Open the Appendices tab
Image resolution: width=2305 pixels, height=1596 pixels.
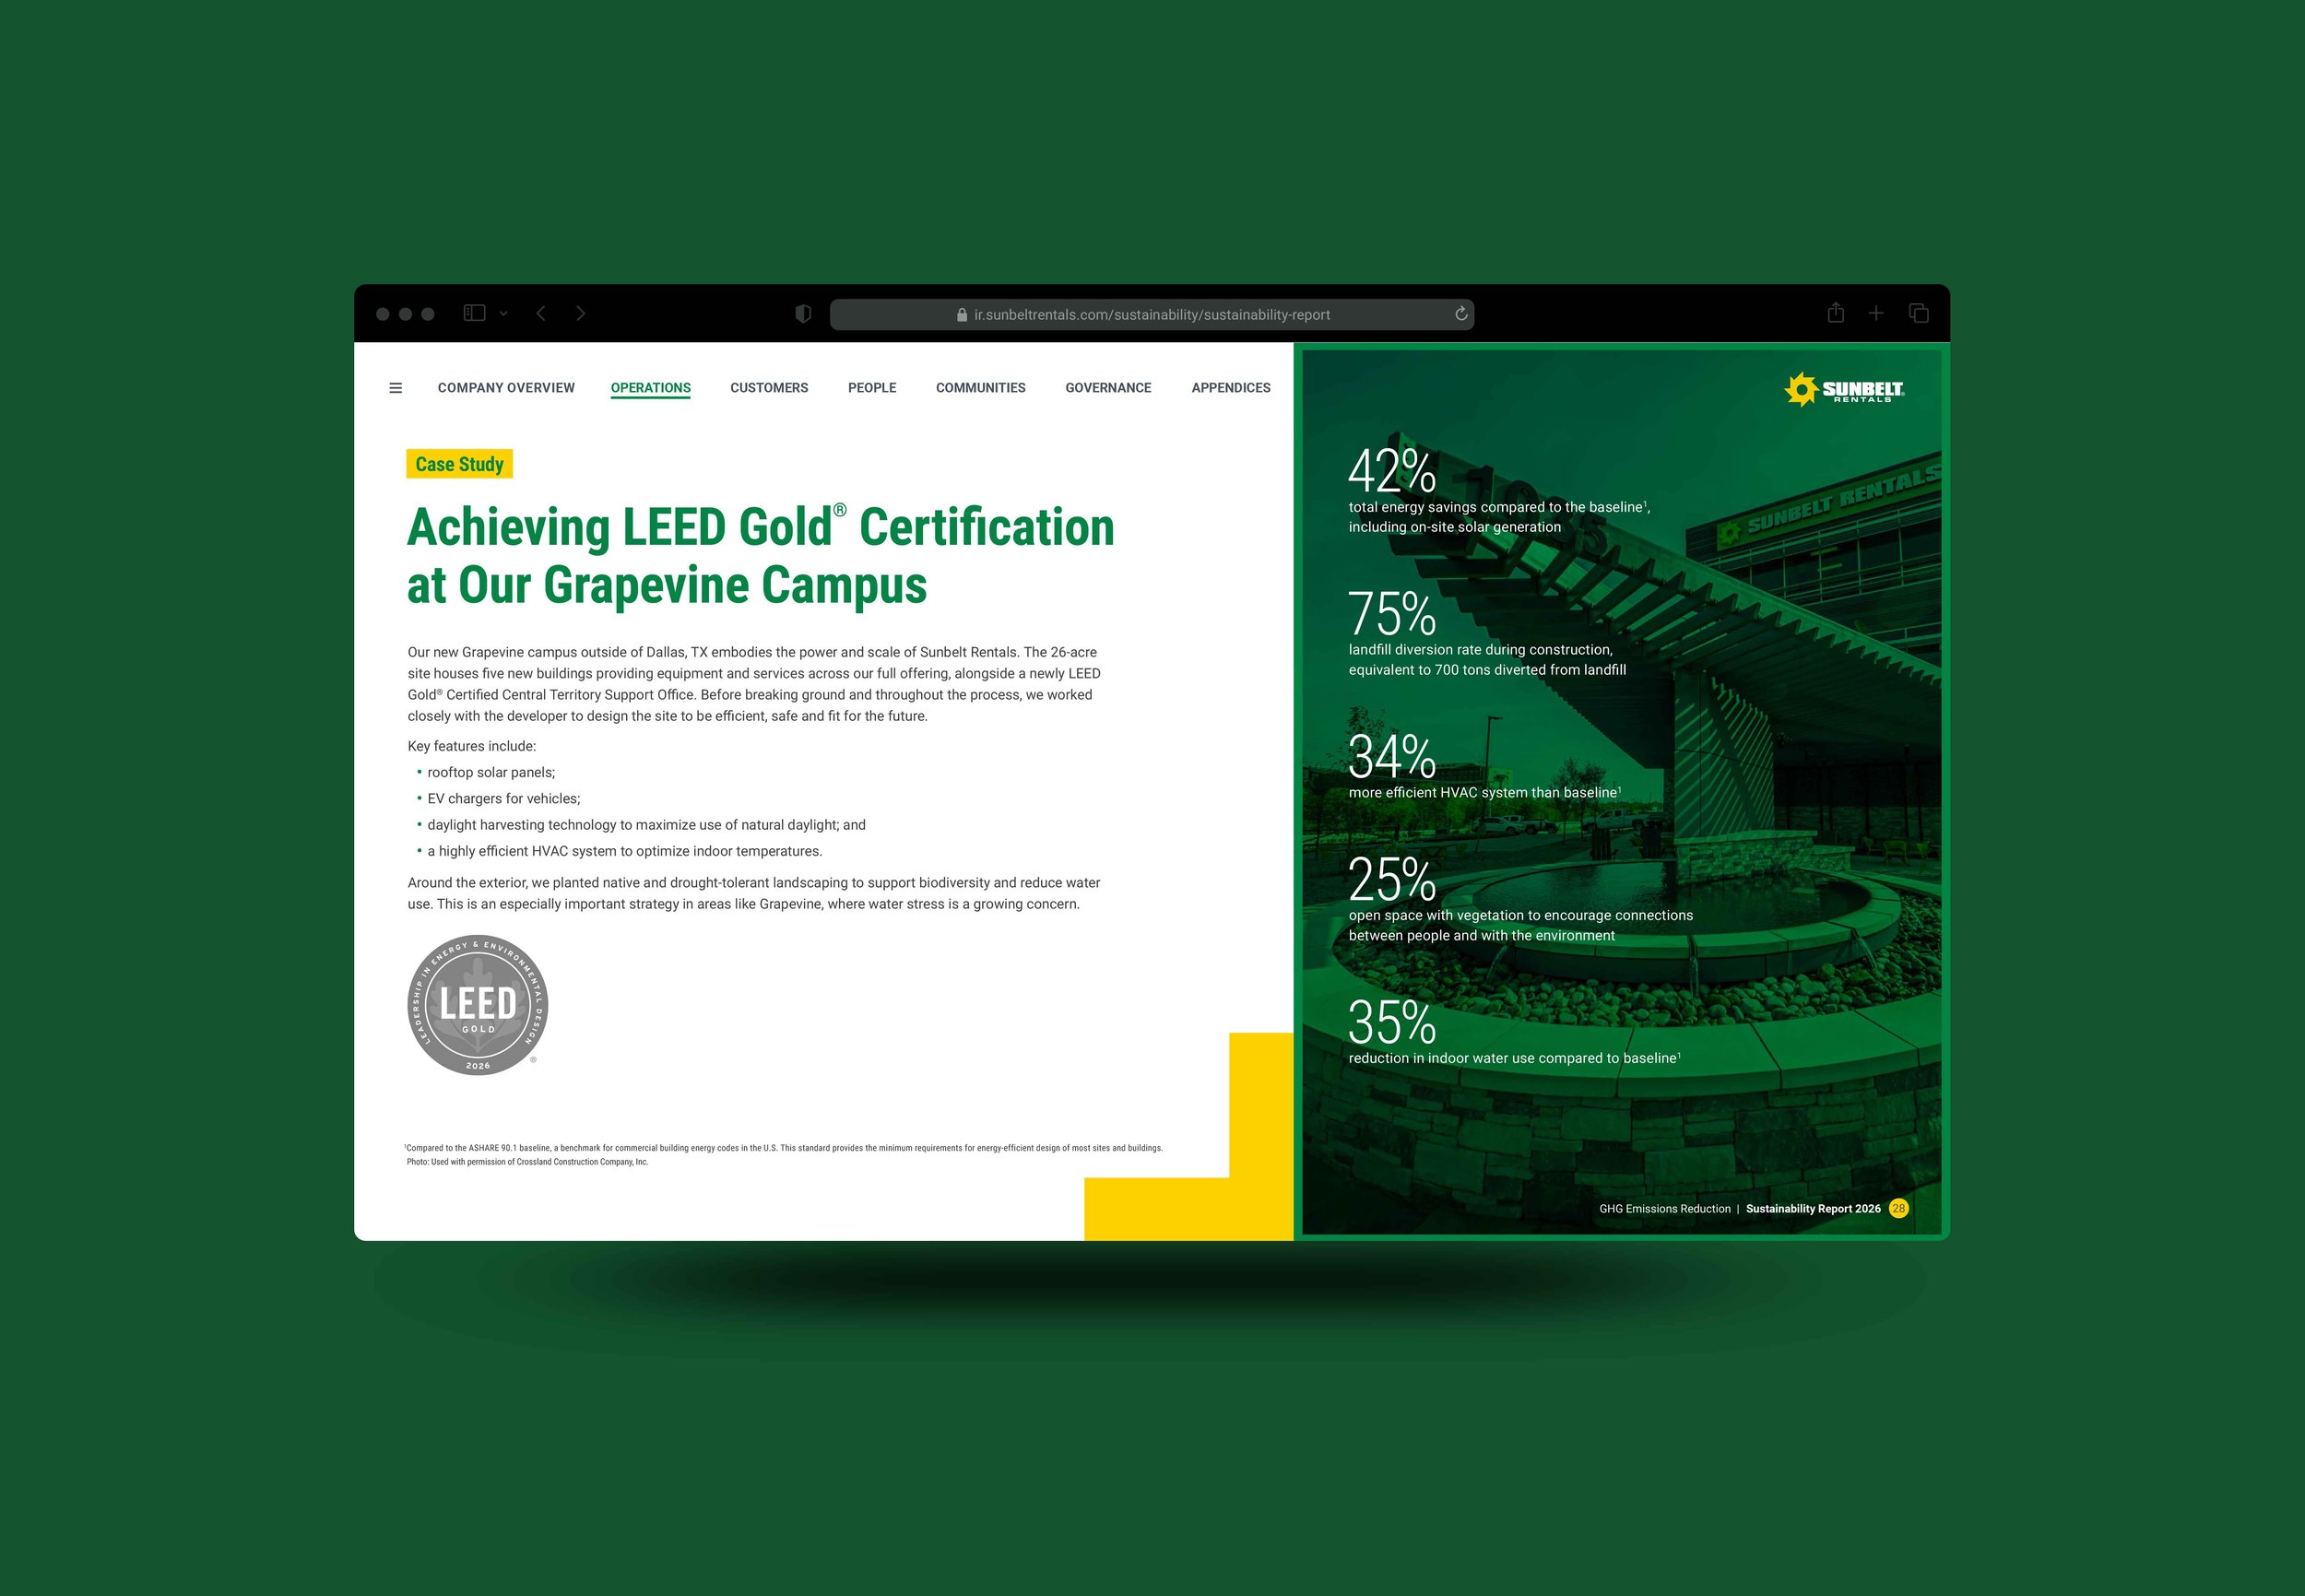[1231, 388]
